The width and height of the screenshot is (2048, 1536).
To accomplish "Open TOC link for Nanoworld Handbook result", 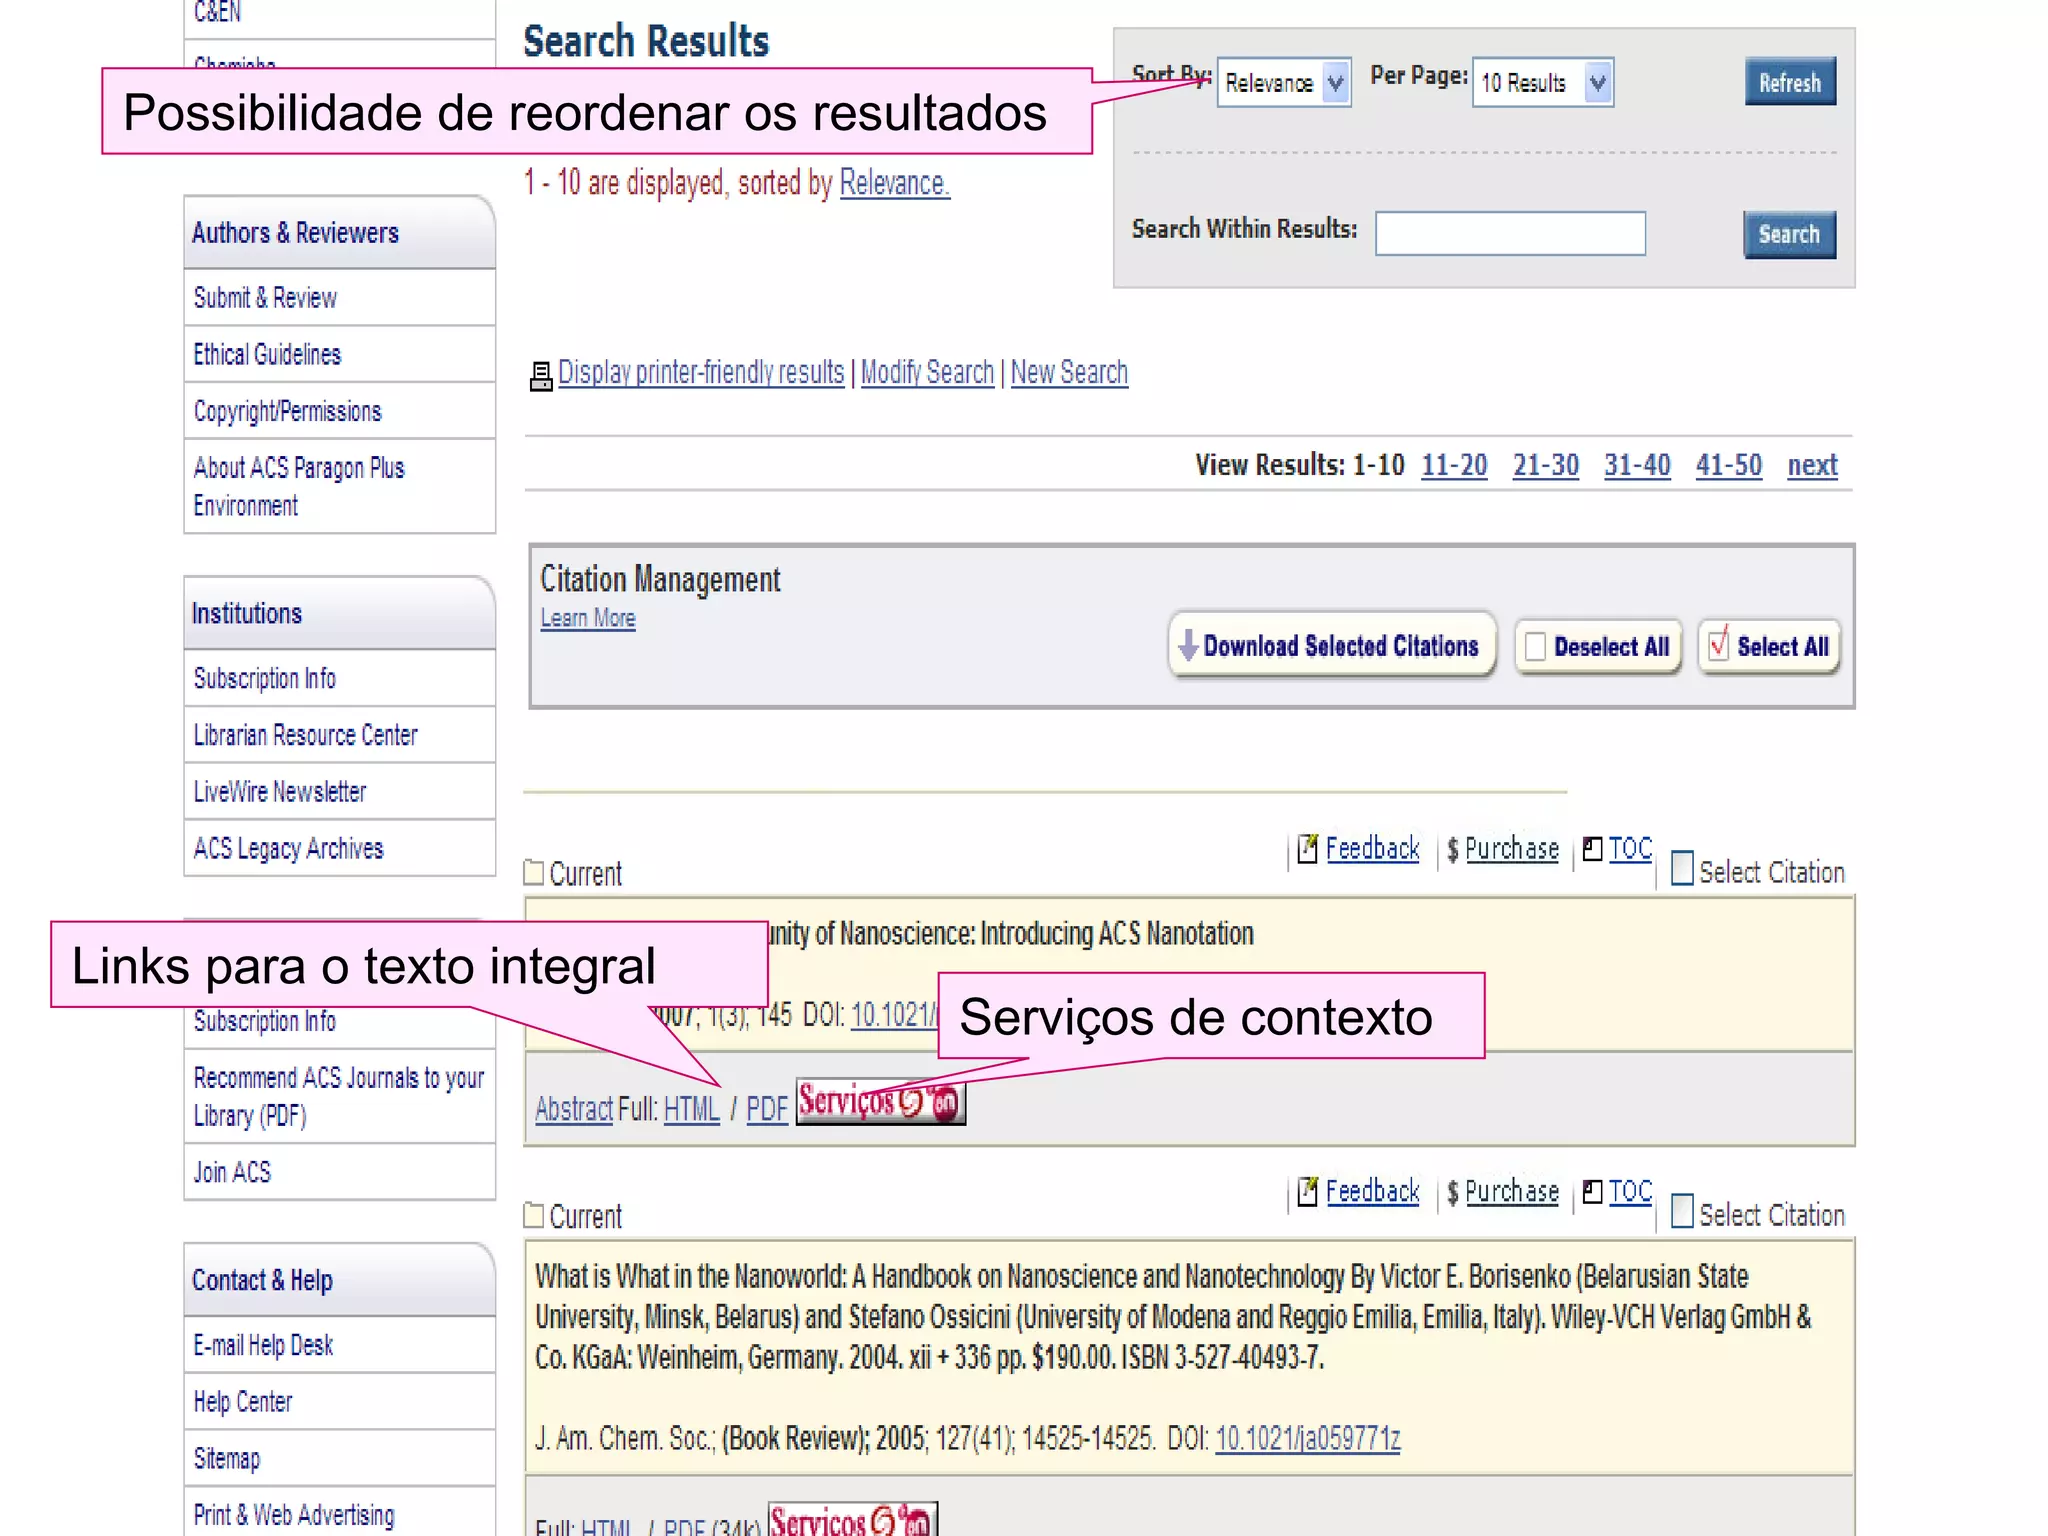I will 1630,1192.
